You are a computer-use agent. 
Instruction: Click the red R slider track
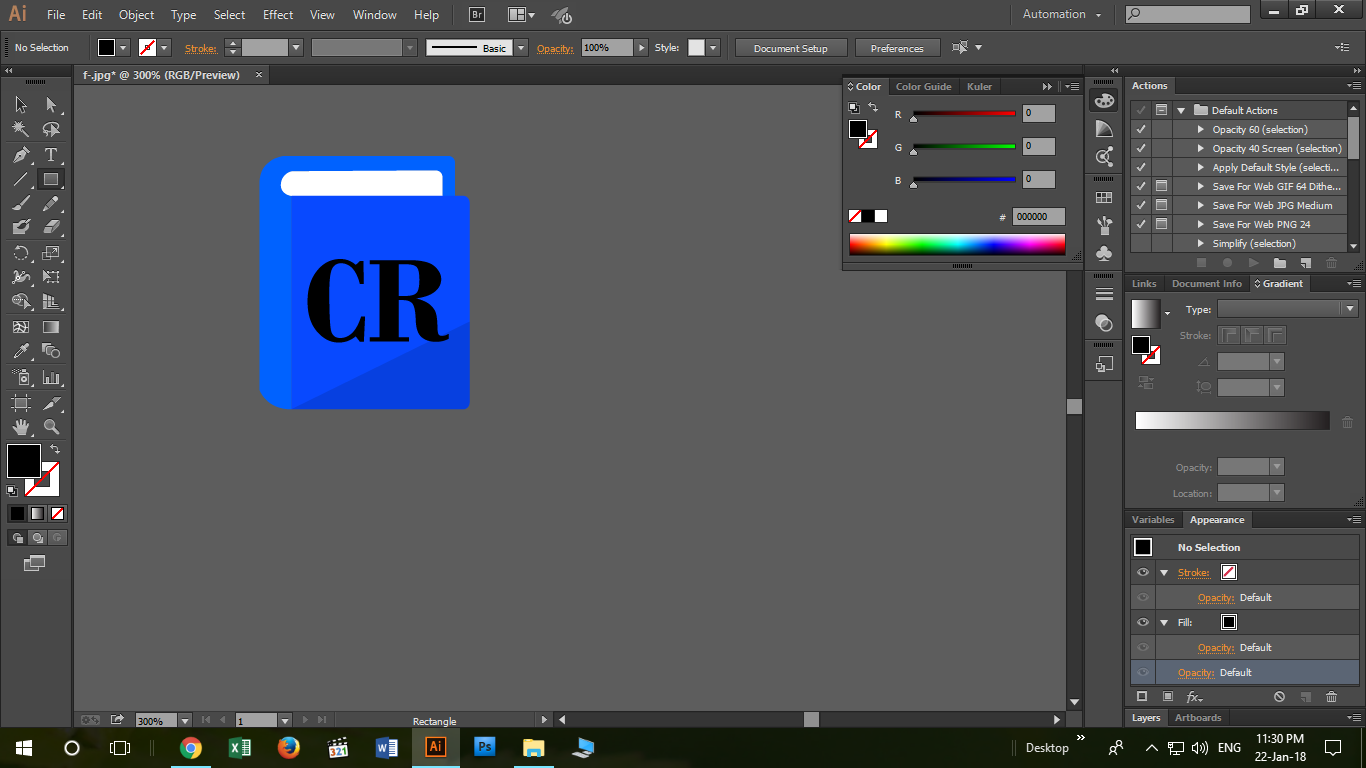pos(964,114)
